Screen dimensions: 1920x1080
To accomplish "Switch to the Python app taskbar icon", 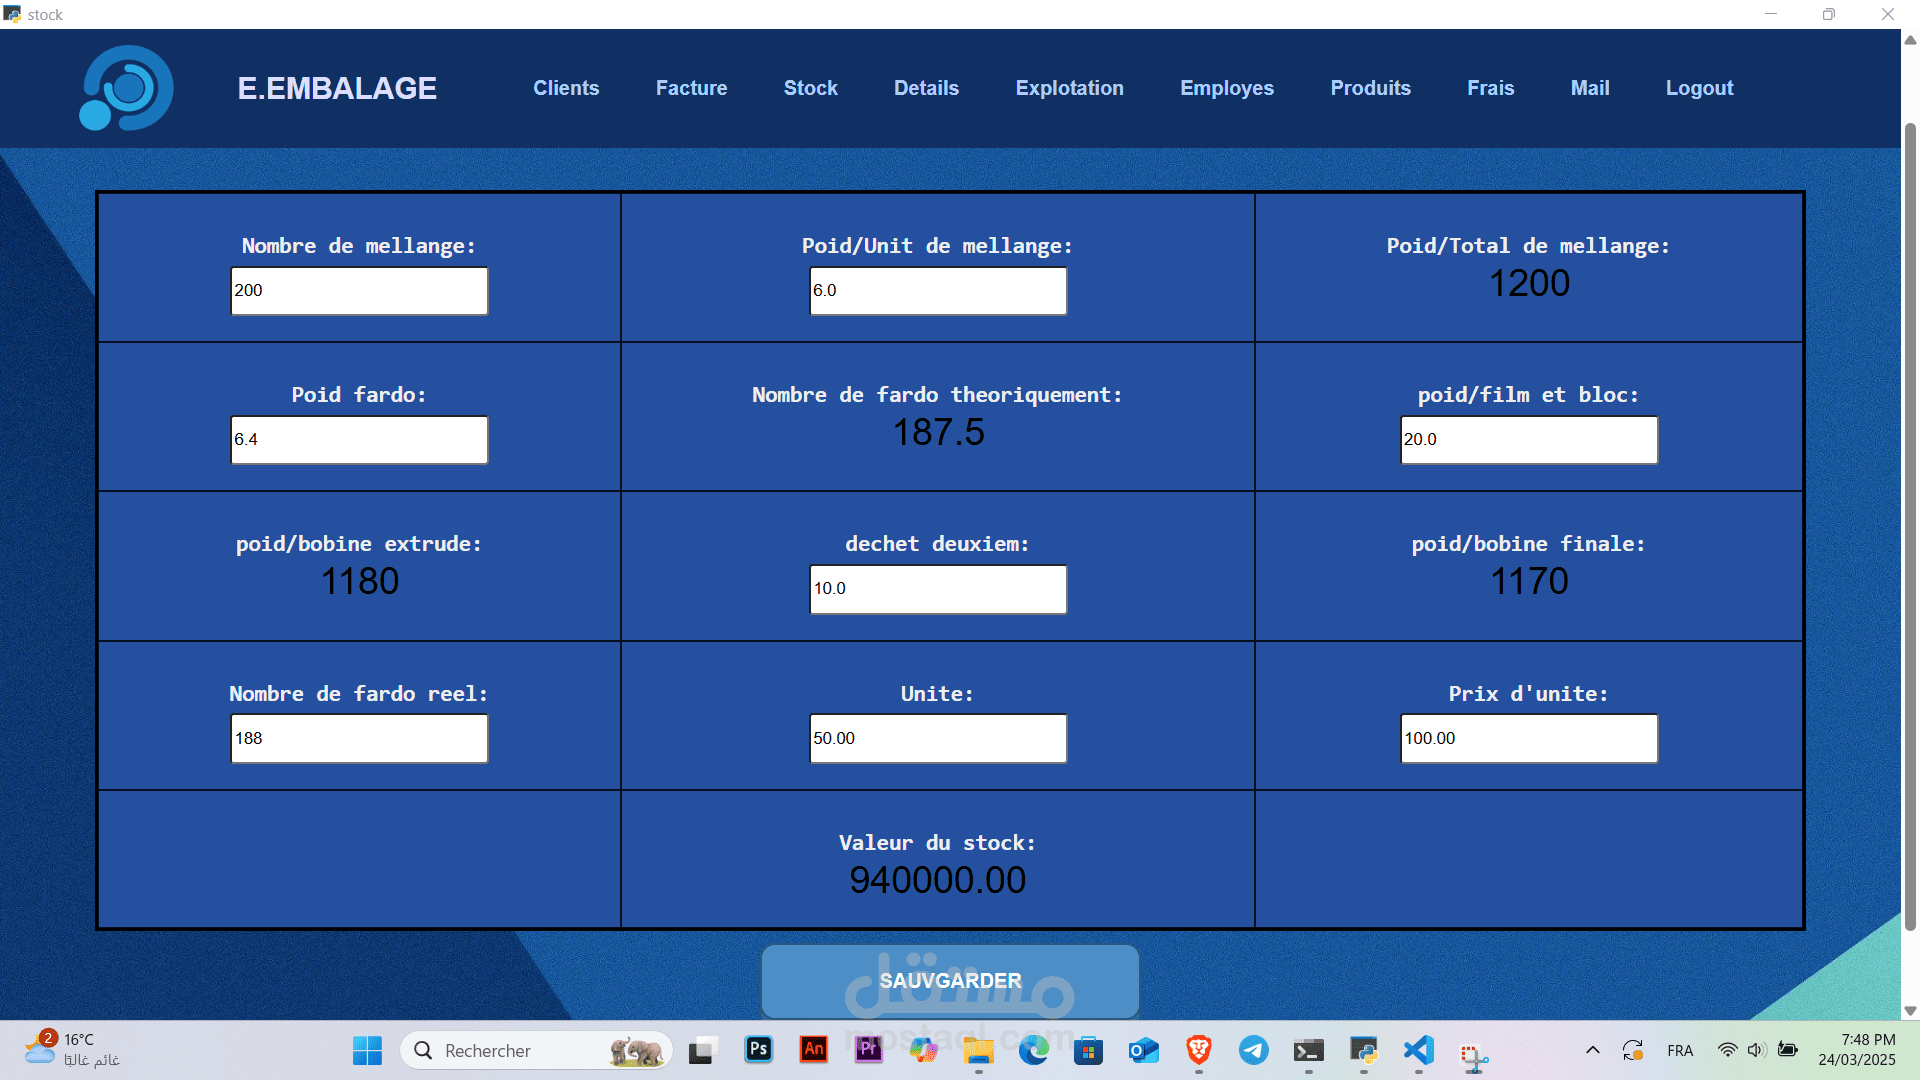I will point(1363,1050).
